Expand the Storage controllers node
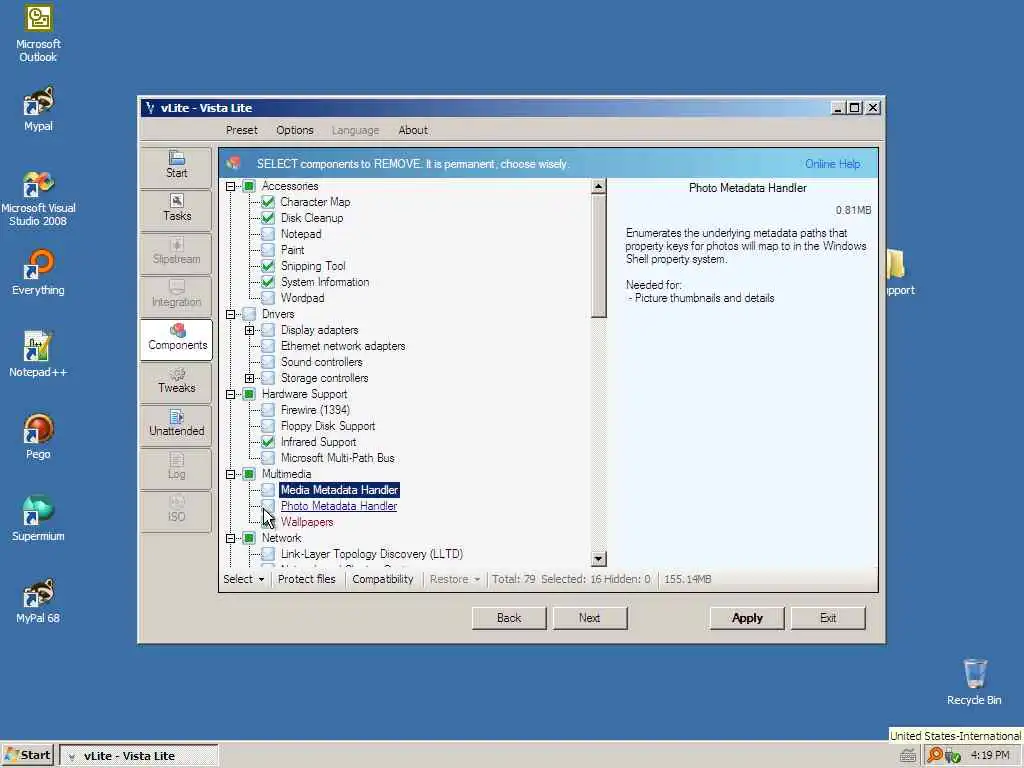The height and width of the screenshot is (768, 1024). tap(249, 378)
